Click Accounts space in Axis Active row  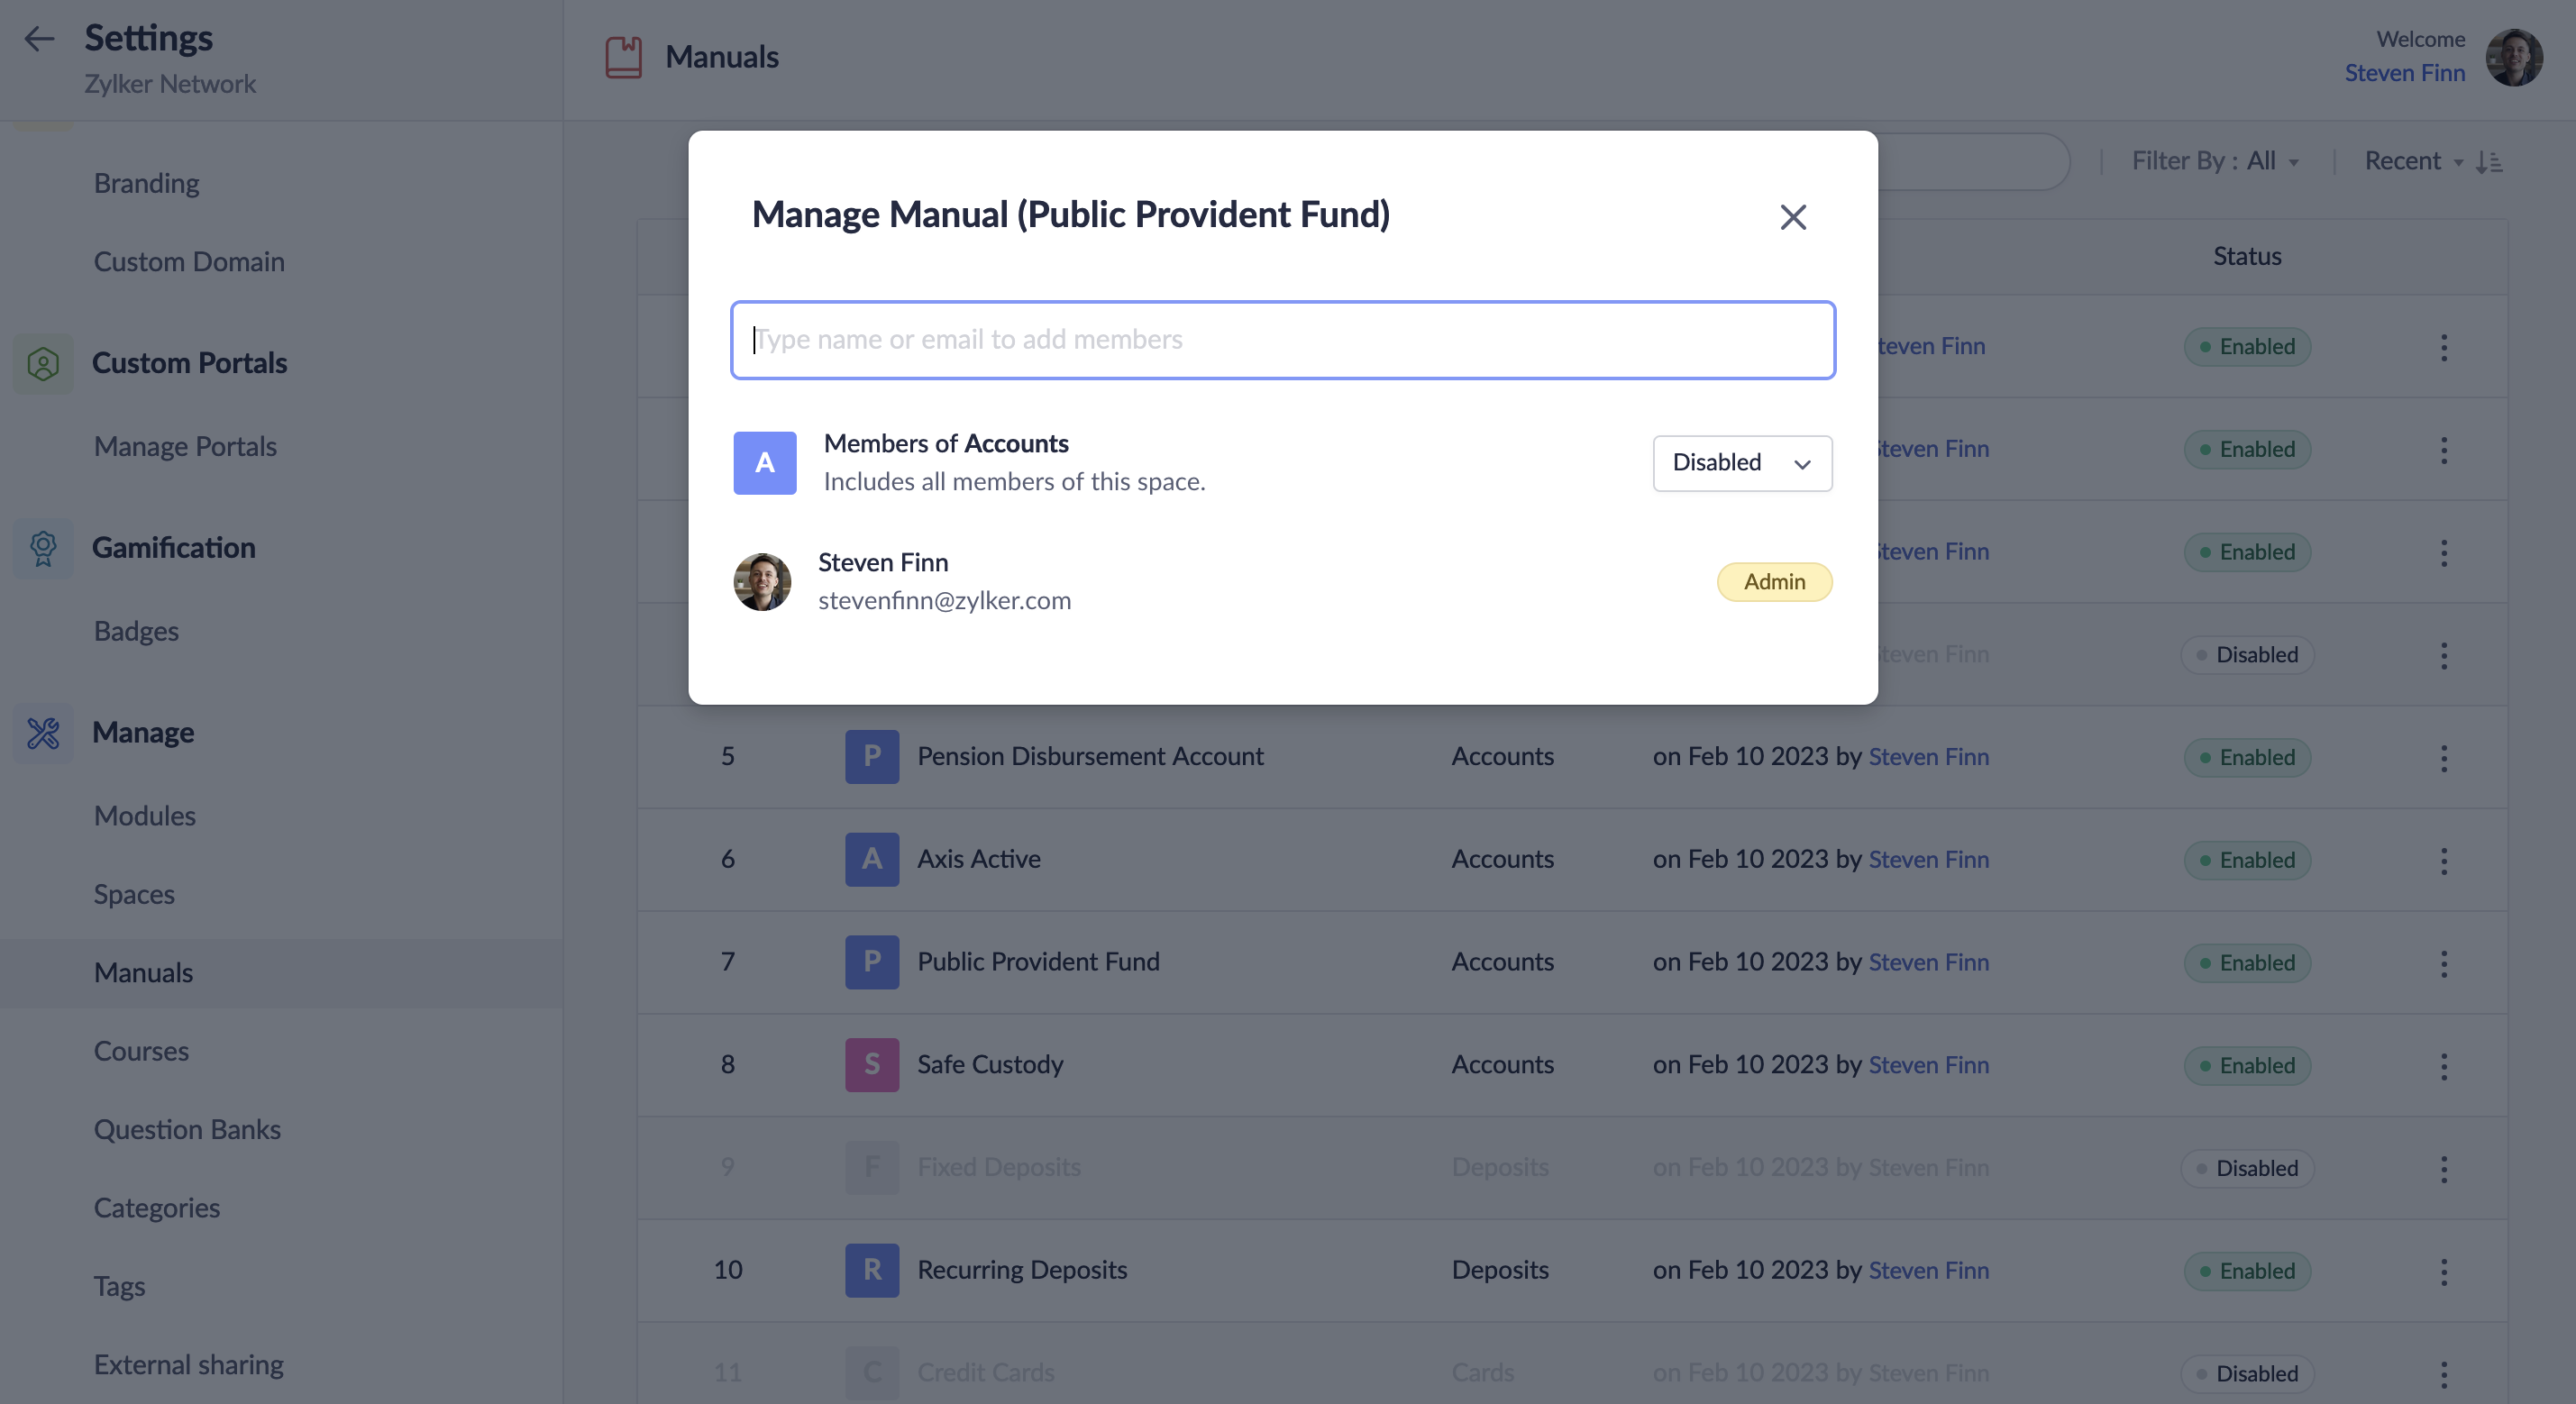pyautogui.click(x=1502, y=860)
